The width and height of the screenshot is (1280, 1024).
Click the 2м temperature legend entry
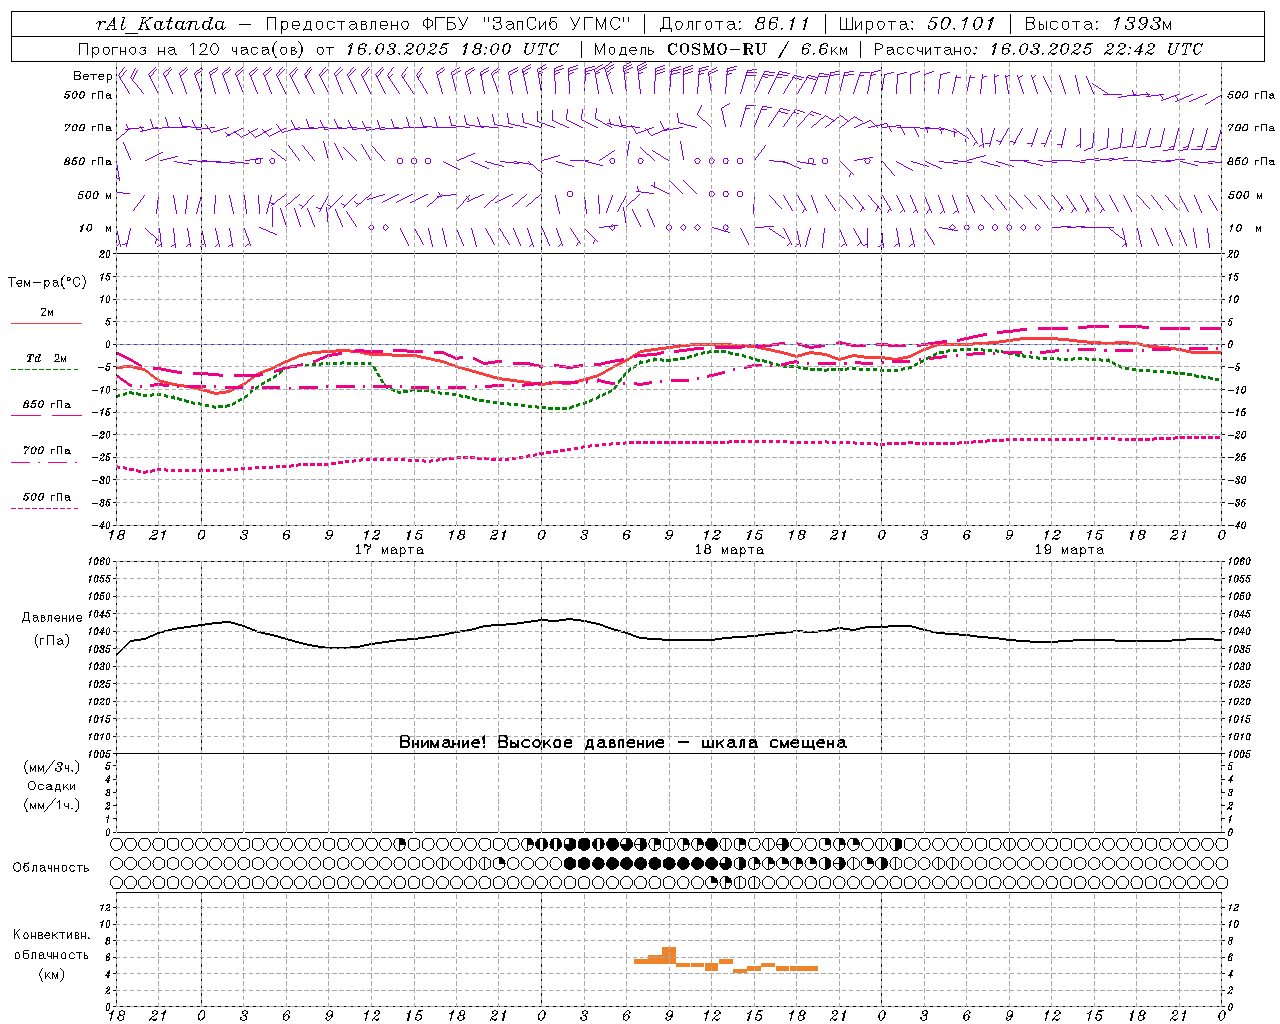[x=46, y=313]
